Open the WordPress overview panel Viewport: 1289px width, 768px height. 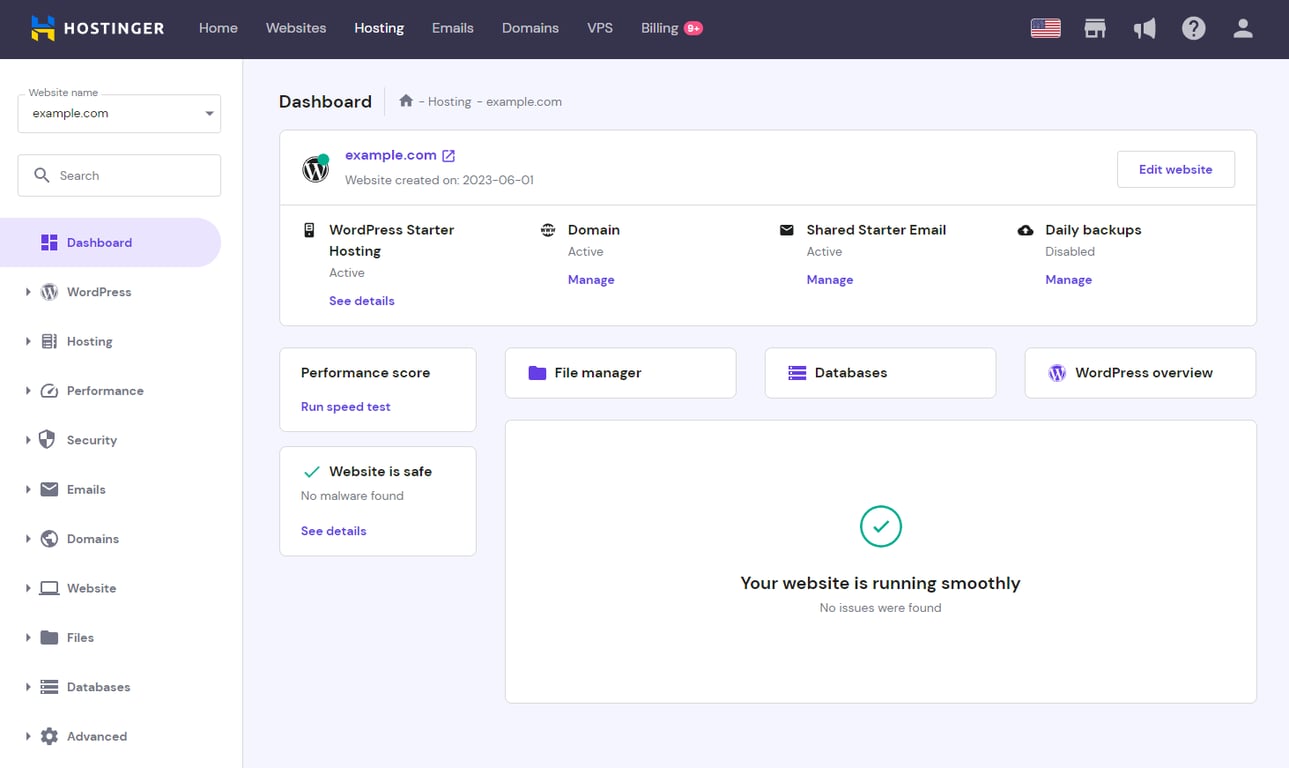[1139, 372]
